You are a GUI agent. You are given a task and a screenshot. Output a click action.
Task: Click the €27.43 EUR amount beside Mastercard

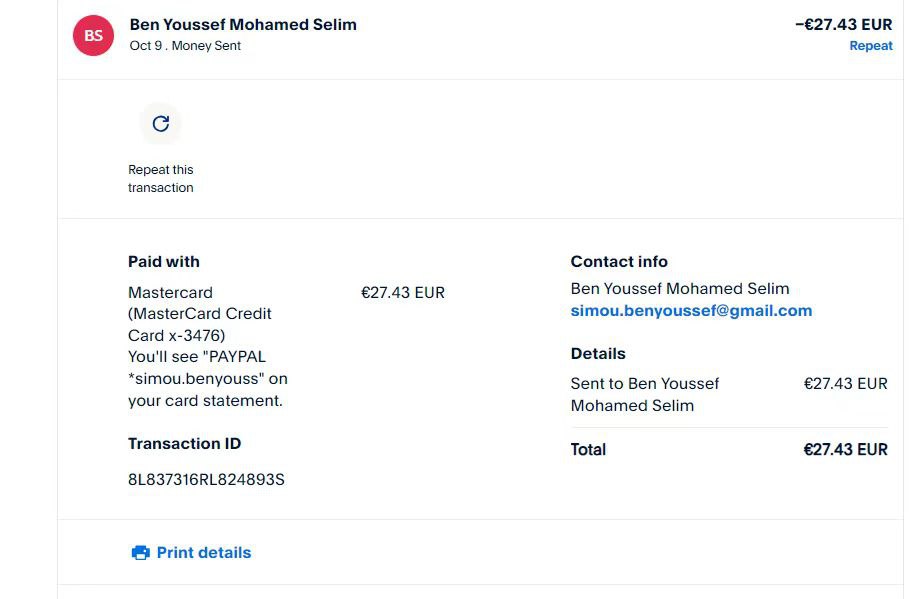point(402,293)
